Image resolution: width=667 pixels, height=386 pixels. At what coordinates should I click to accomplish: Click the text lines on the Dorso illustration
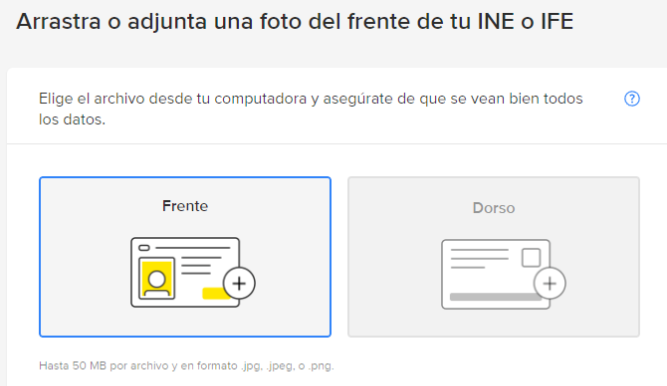point(479,258)
